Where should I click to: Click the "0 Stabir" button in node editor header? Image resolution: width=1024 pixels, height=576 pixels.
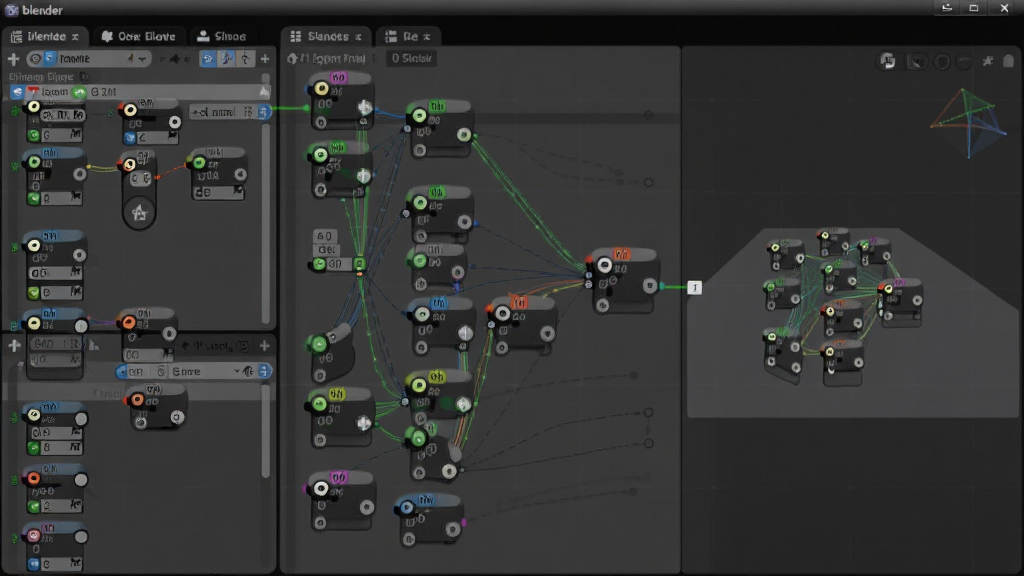(411, 59)
